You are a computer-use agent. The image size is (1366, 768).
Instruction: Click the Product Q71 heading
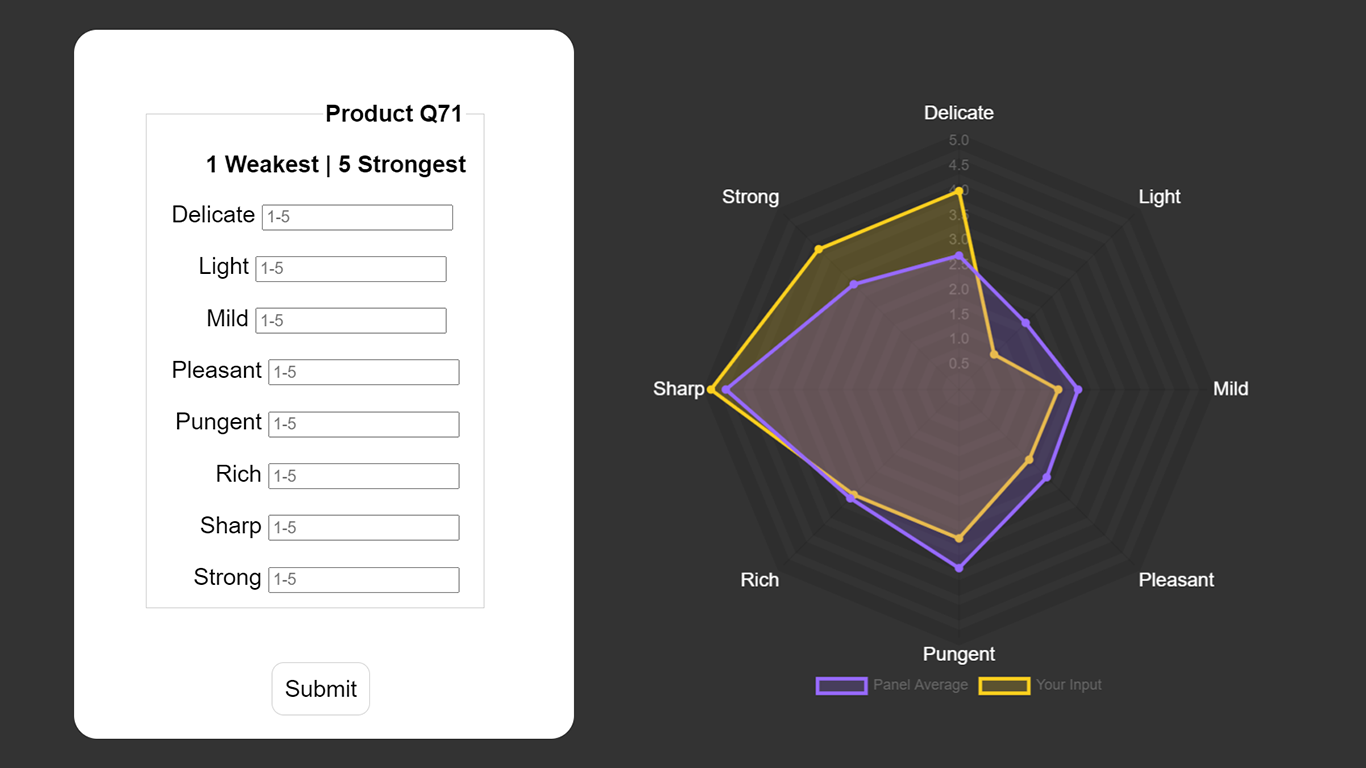click(x=394, y=114)
